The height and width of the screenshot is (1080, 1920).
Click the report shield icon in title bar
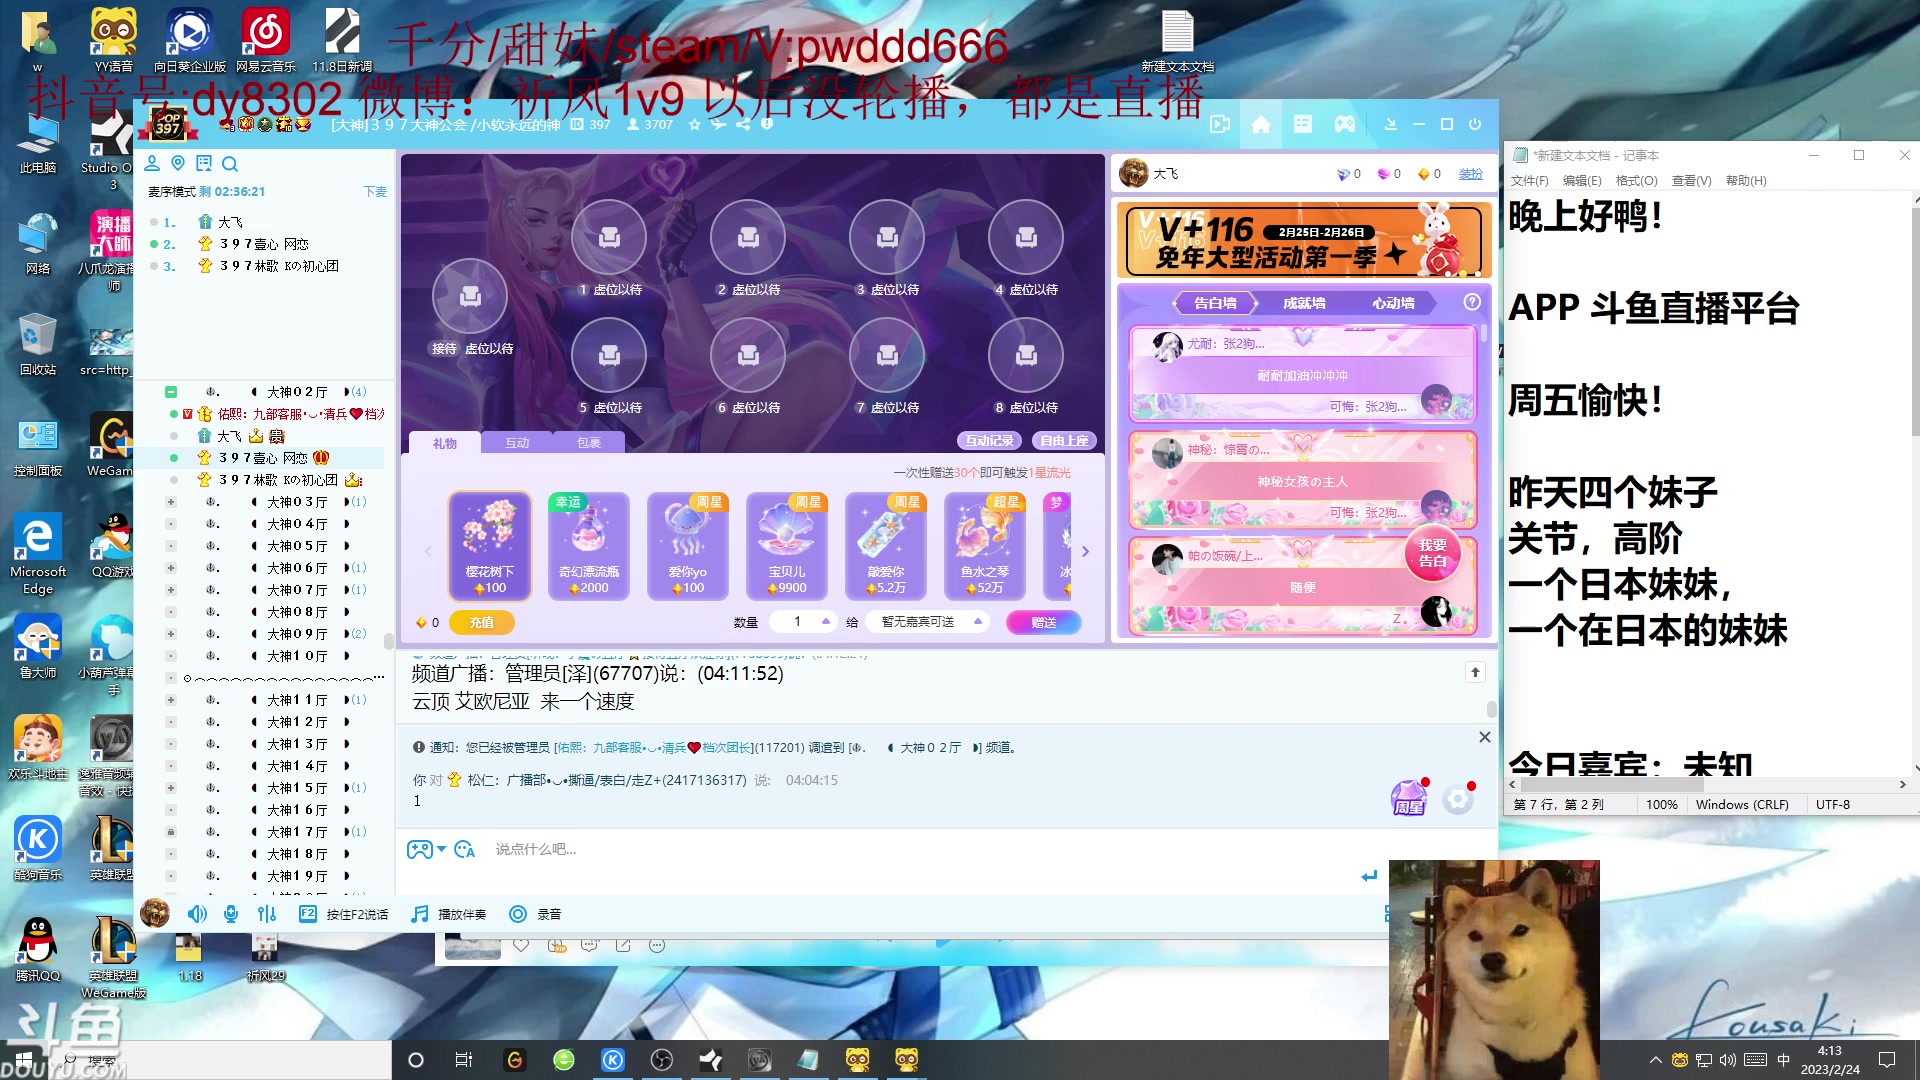(767, 125)
